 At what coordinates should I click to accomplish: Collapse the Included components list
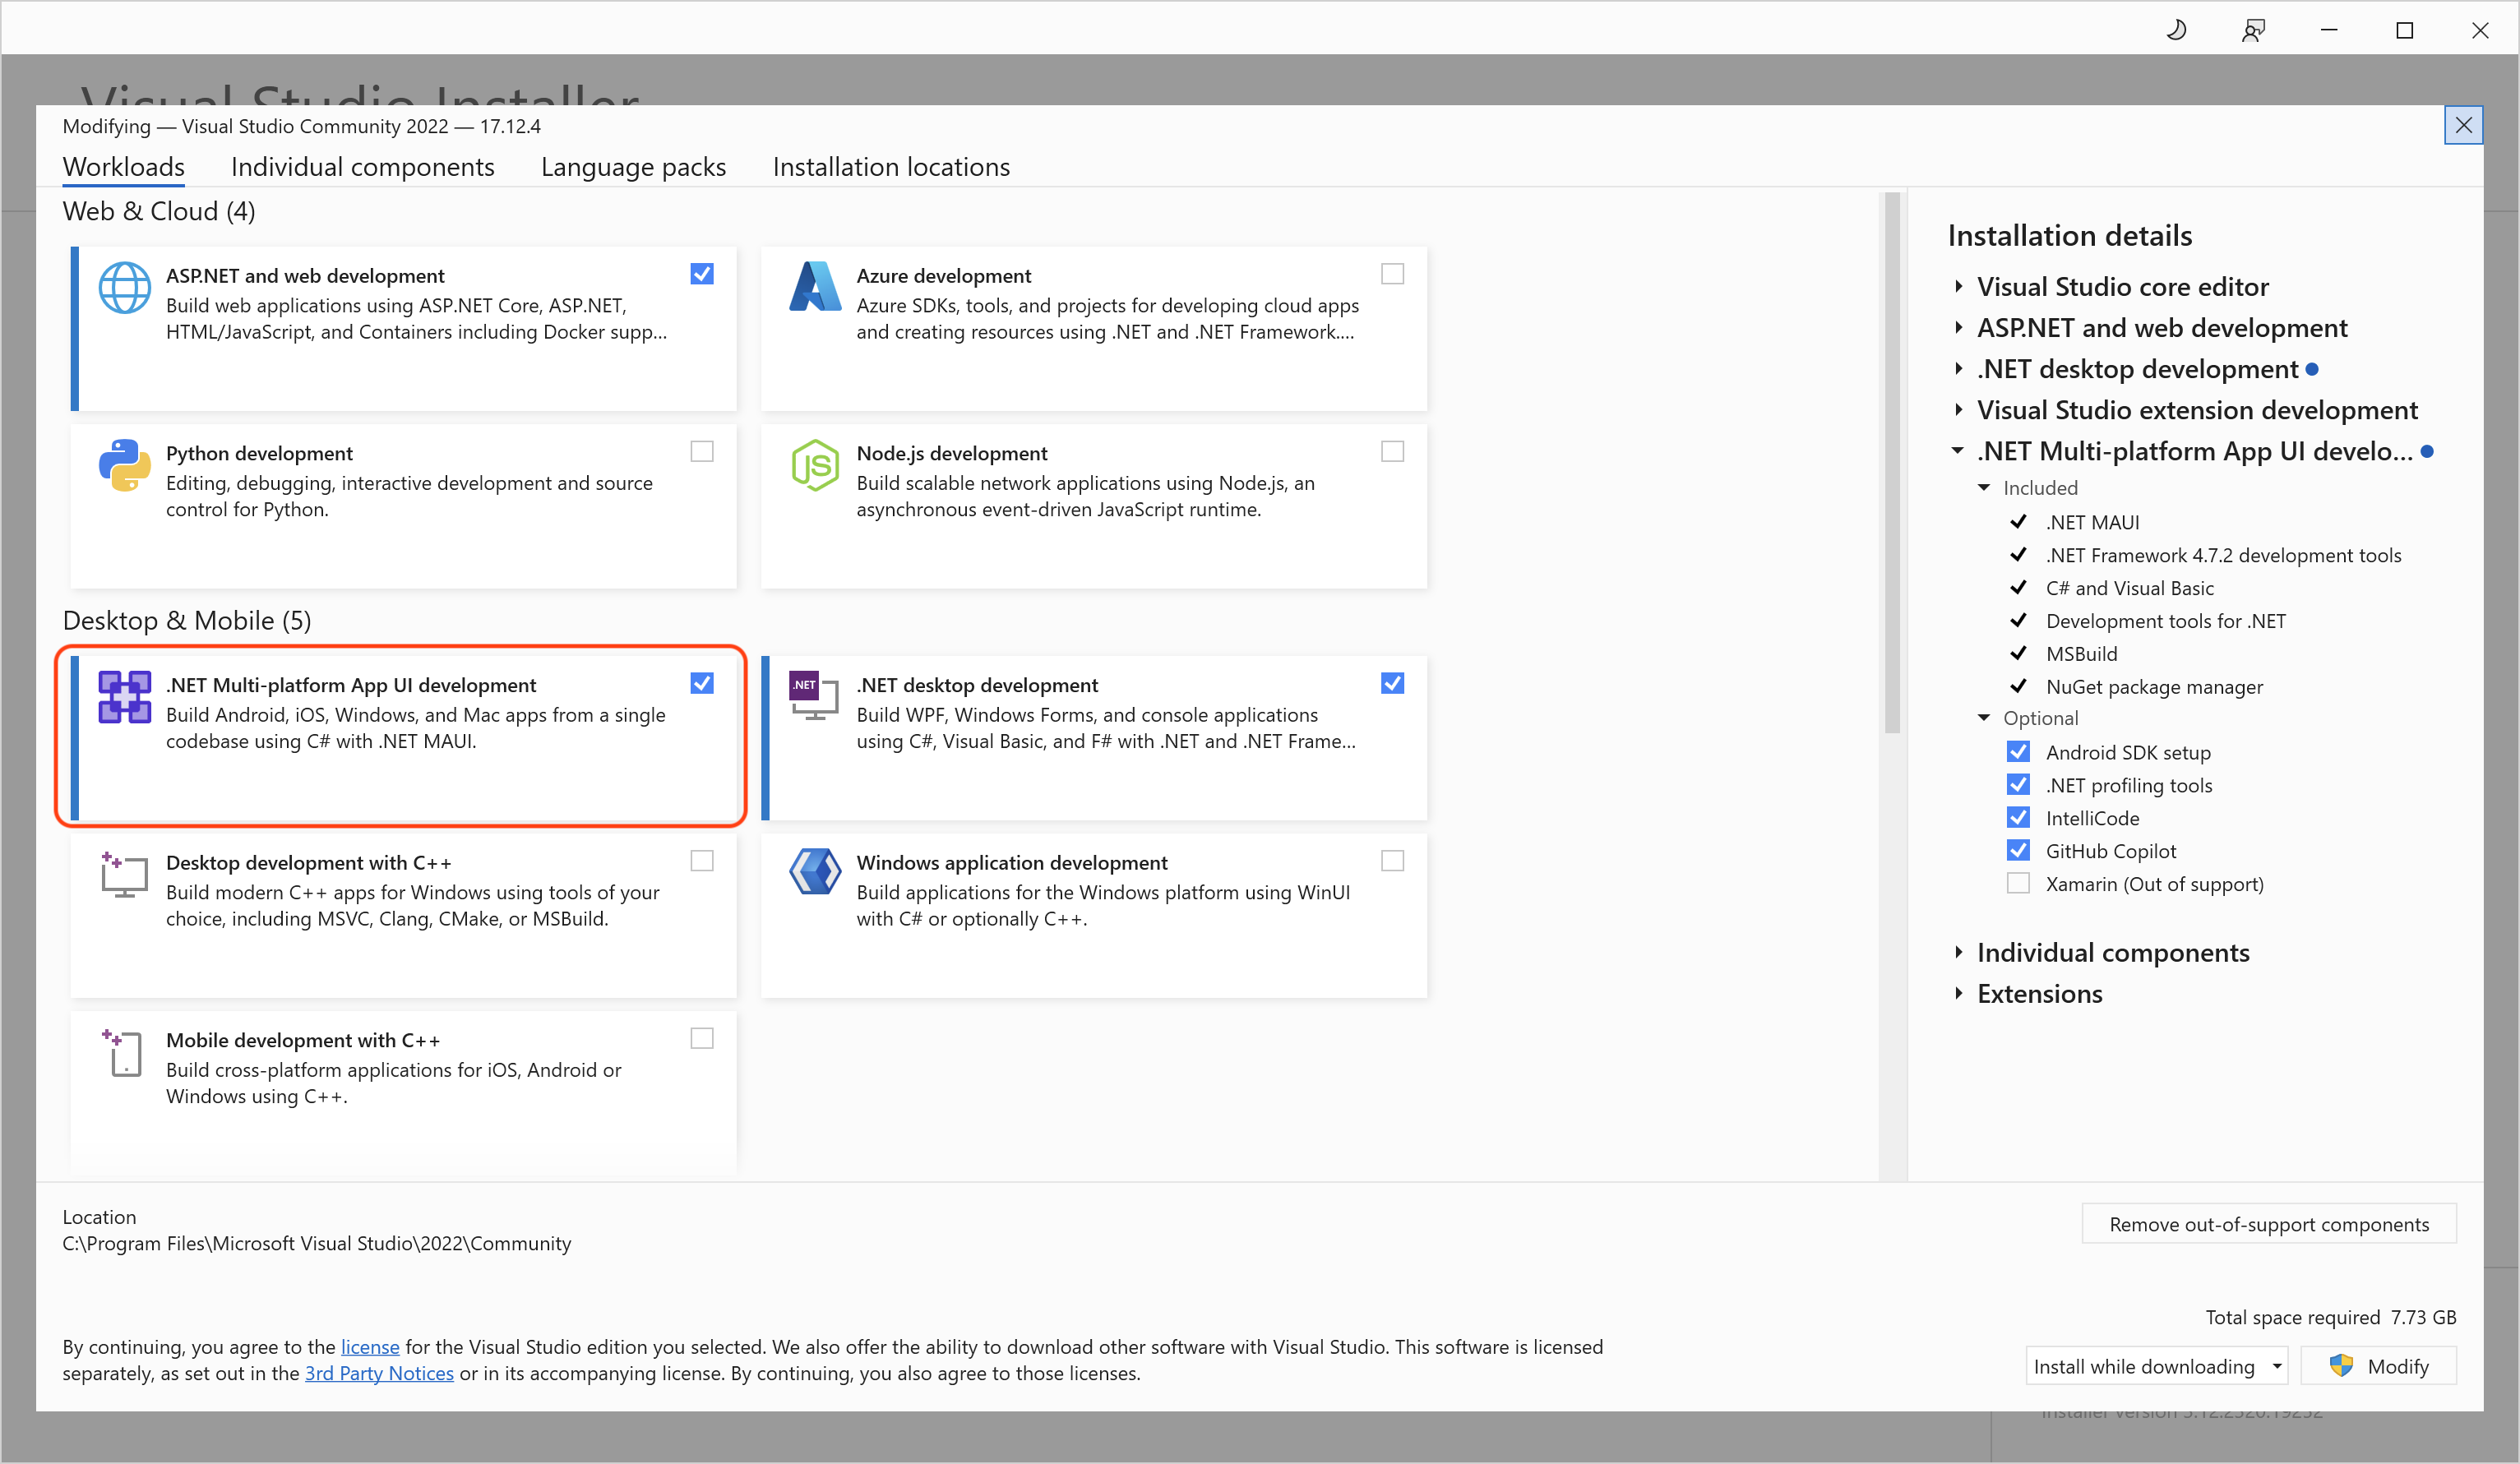(x=1984, y=488)
